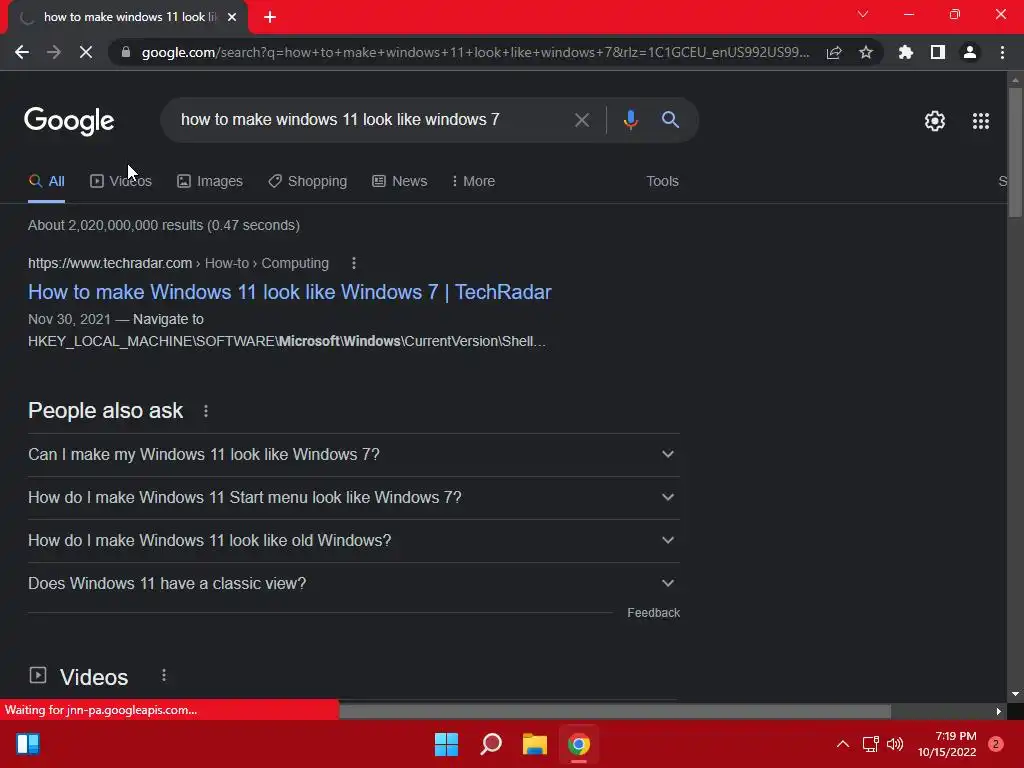Switch to the Shopping tab
The height and width of the screenshot is (768, 1024).
308,182
